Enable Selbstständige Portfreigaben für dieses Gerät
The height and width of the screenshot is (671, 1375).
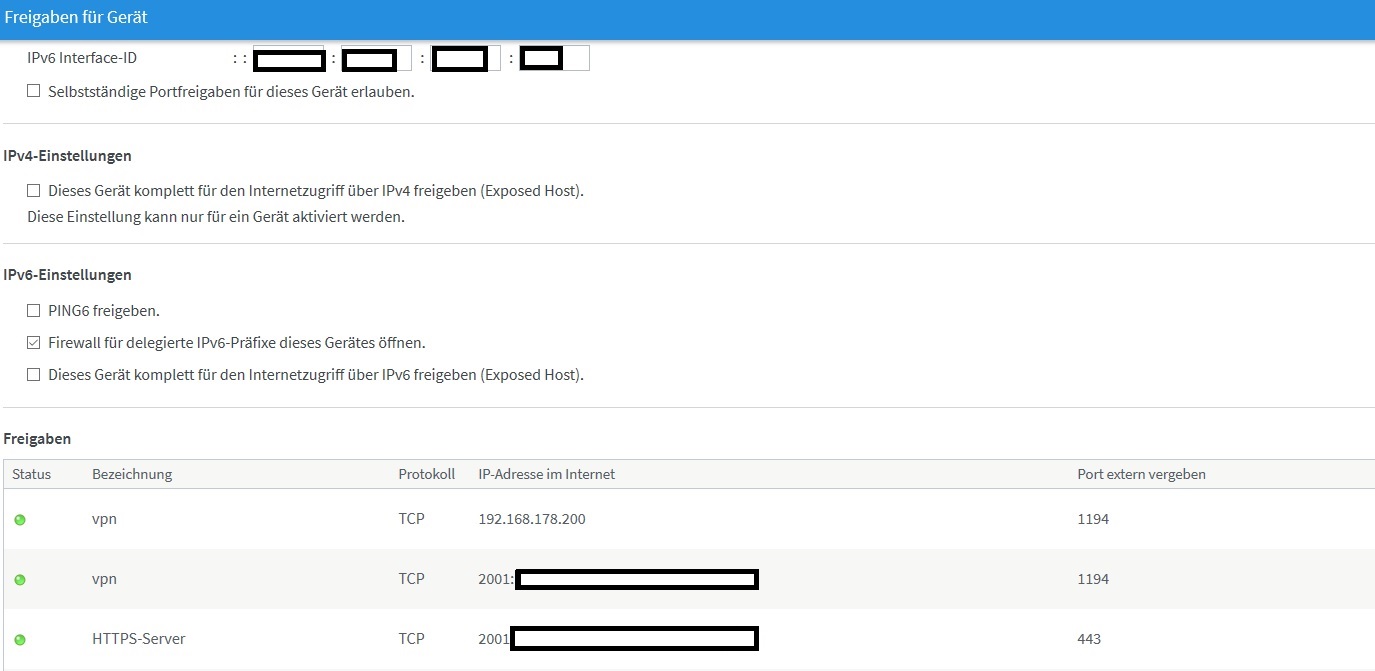34,91
